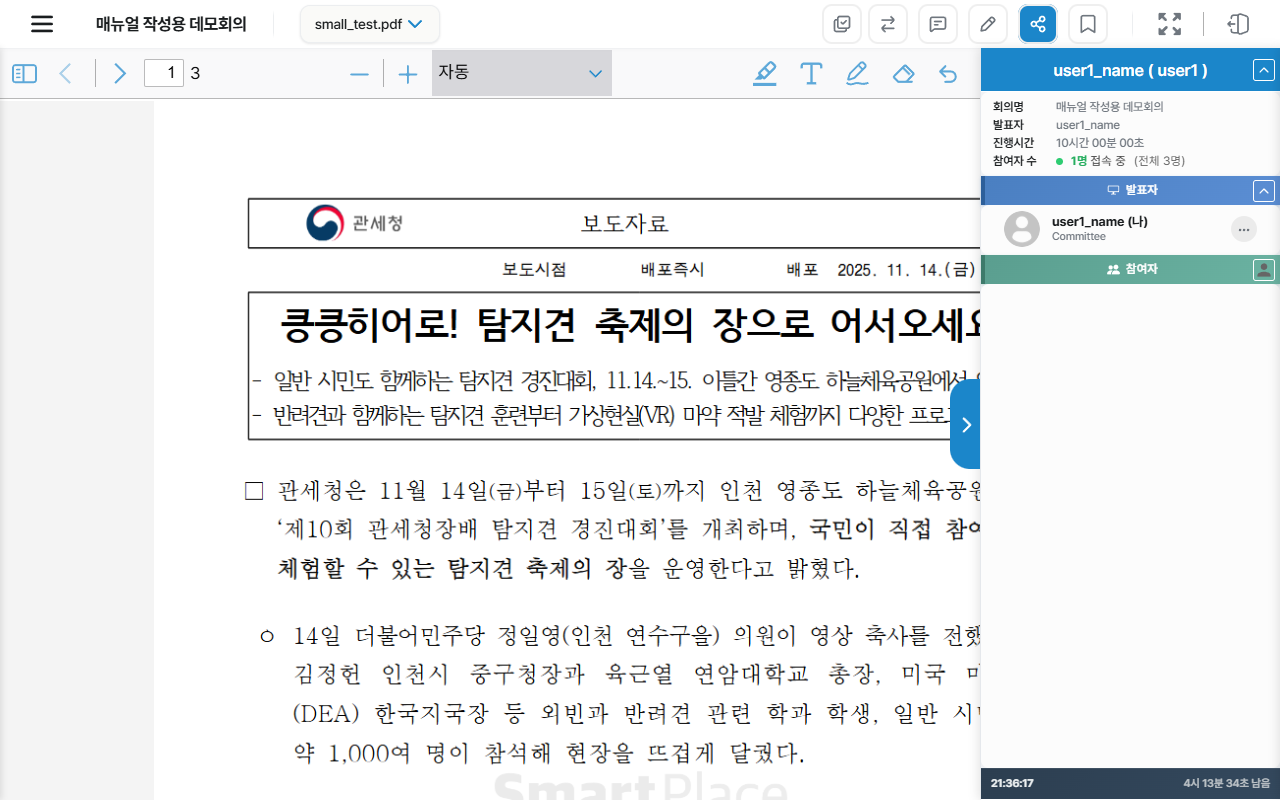
Task: Select the highlighter tool
Action: coord(765,73)
